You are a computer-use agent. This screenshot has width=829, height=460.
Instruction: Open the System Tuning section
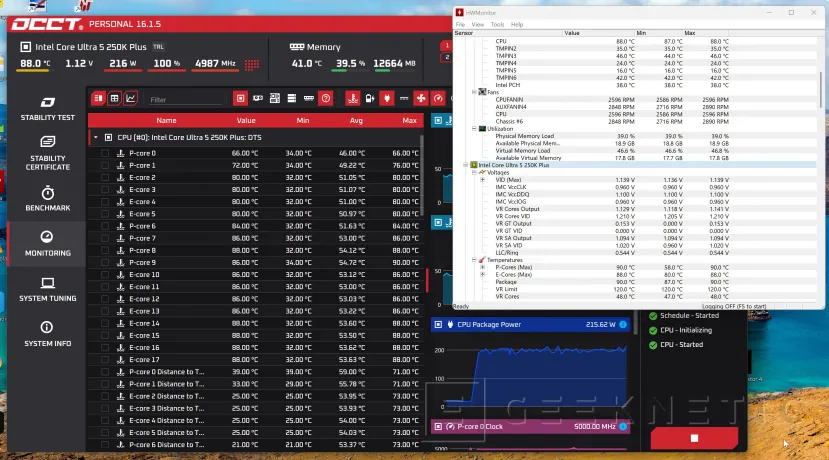point(48,289)
